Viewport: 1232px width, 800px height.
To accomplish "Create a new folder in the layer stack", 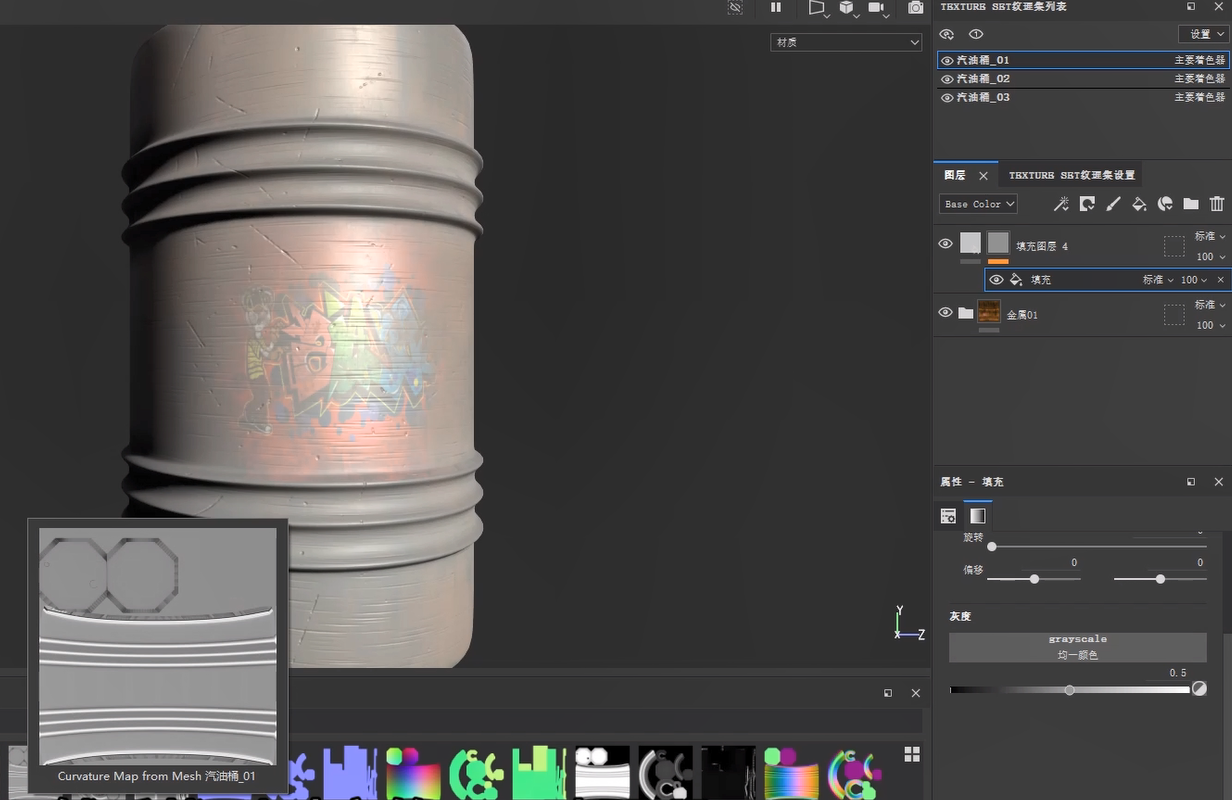I will (1191, 204).
